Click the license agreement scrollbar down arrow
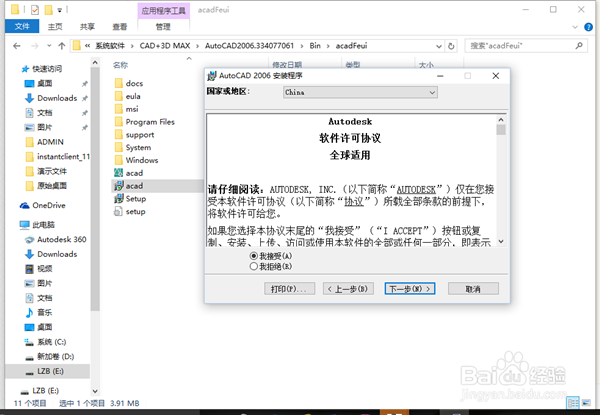This screenshot has width=600, height=415. coord(501,241)
